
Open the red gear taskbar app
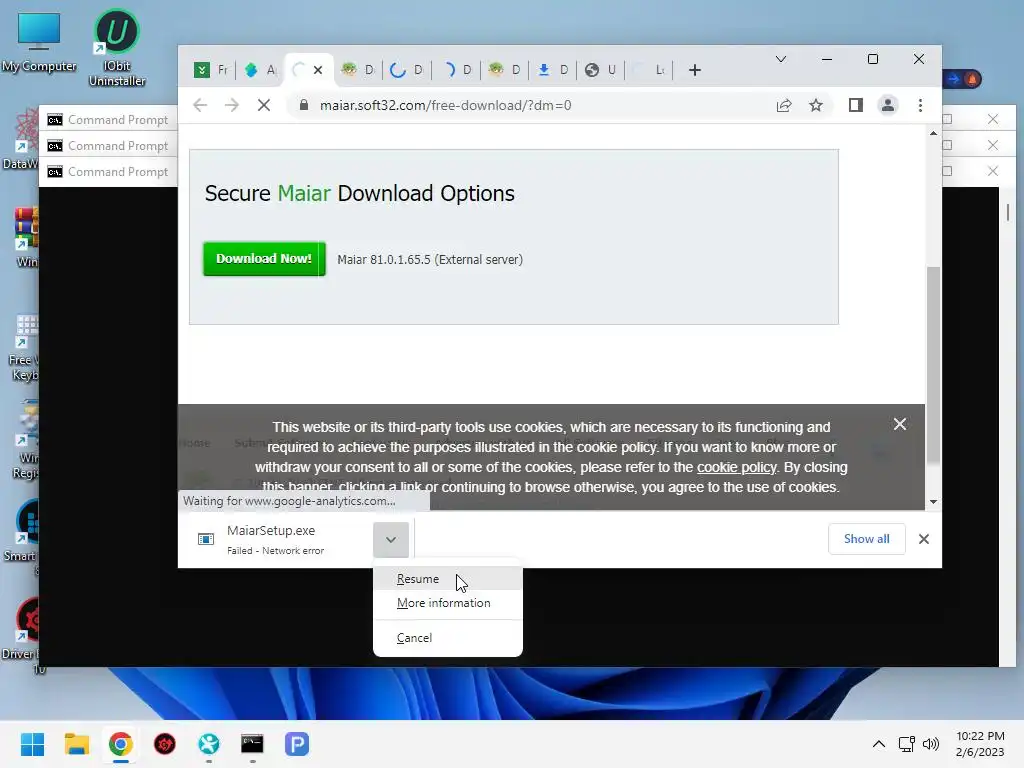click(165, 744)
